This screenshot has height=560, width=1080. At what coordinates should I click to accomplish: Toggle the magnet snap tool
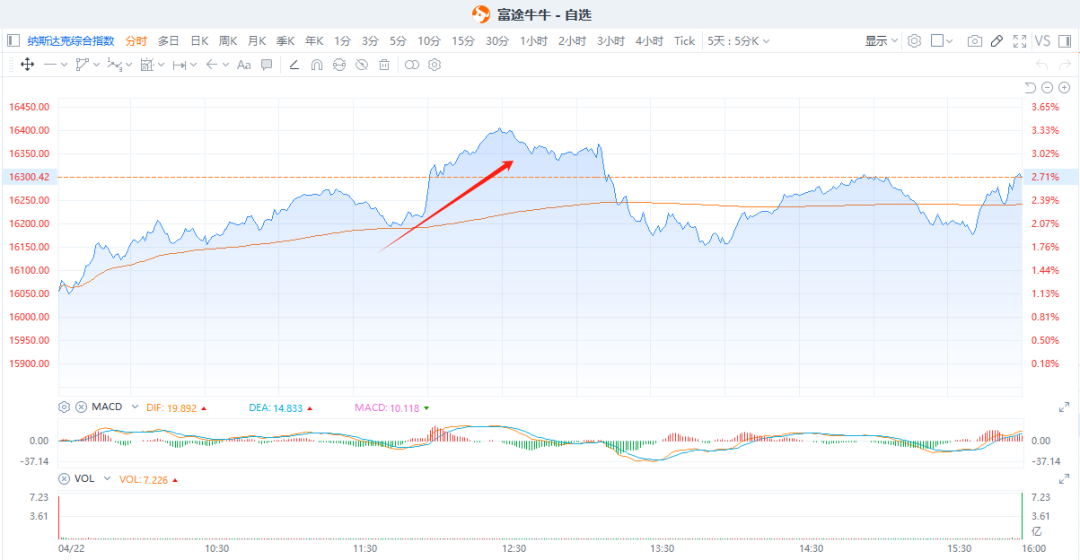(x=317, y=65)
